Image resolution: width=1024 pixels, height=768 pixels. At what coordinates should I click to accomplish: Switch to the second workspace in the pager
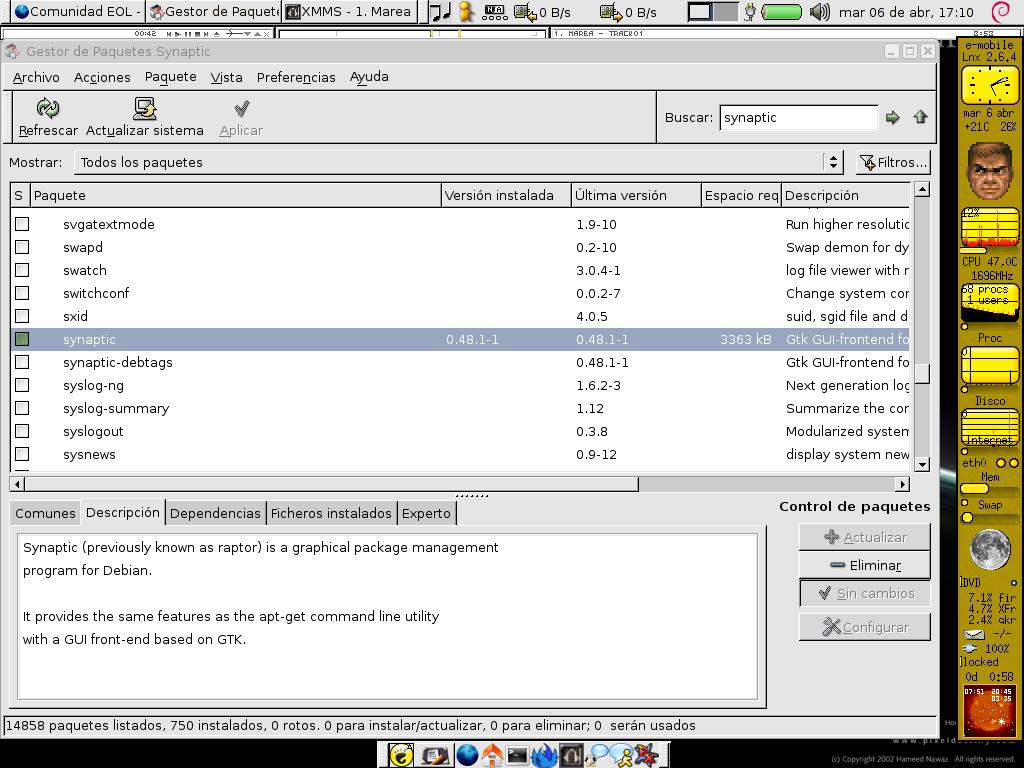click(726, 12)
